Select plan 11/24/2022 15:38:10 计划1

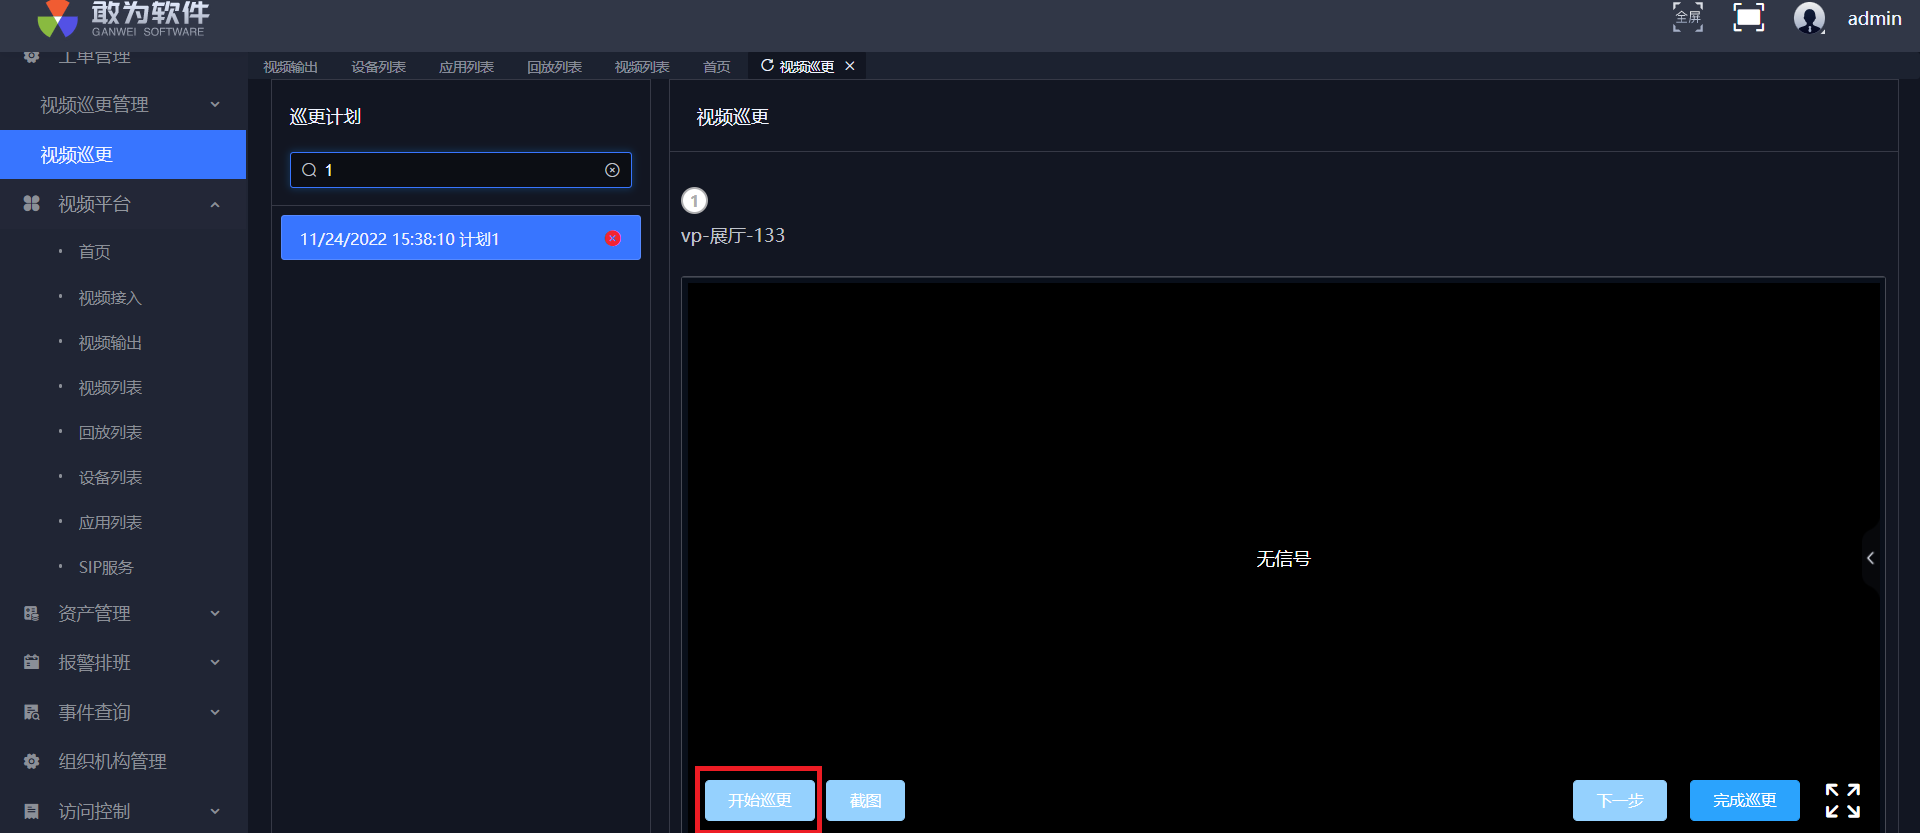[461, 238]
